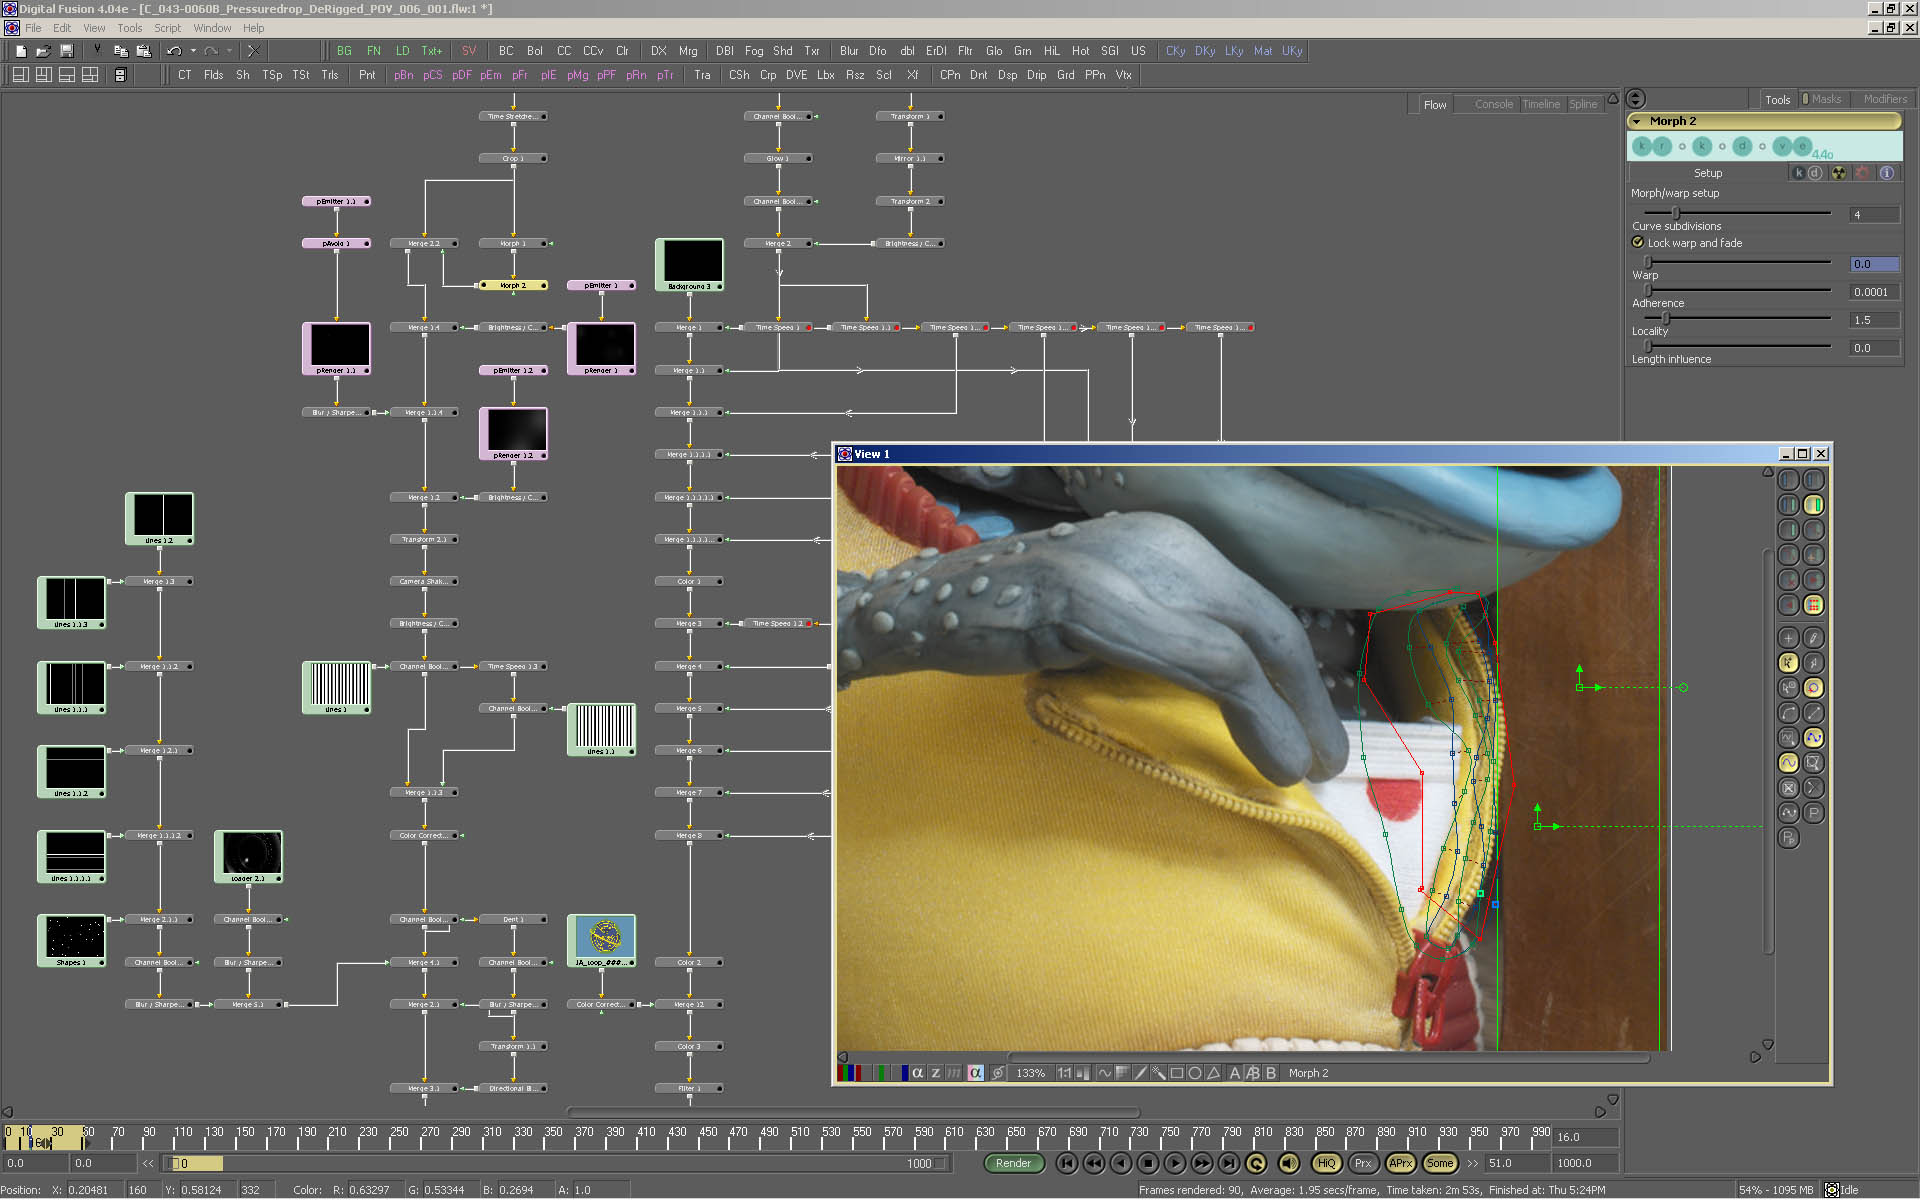Toggle HiQ high quality mode
This screenshot has height=1200, width=1920.
(x=1326, y=1163)
